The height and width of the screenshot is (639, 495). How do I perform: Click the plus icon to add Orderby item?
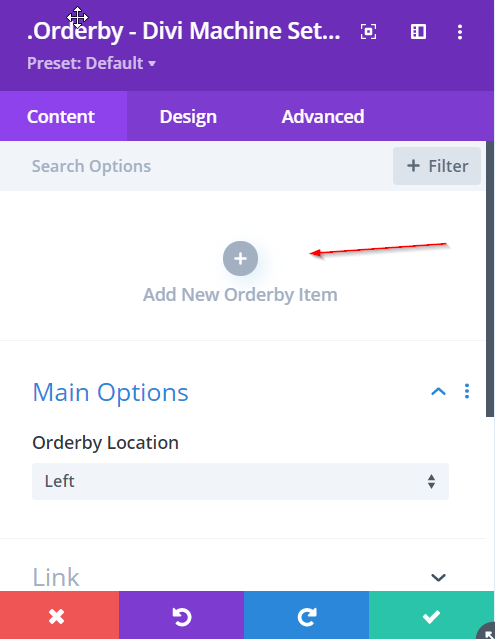[x=240, y=258]
